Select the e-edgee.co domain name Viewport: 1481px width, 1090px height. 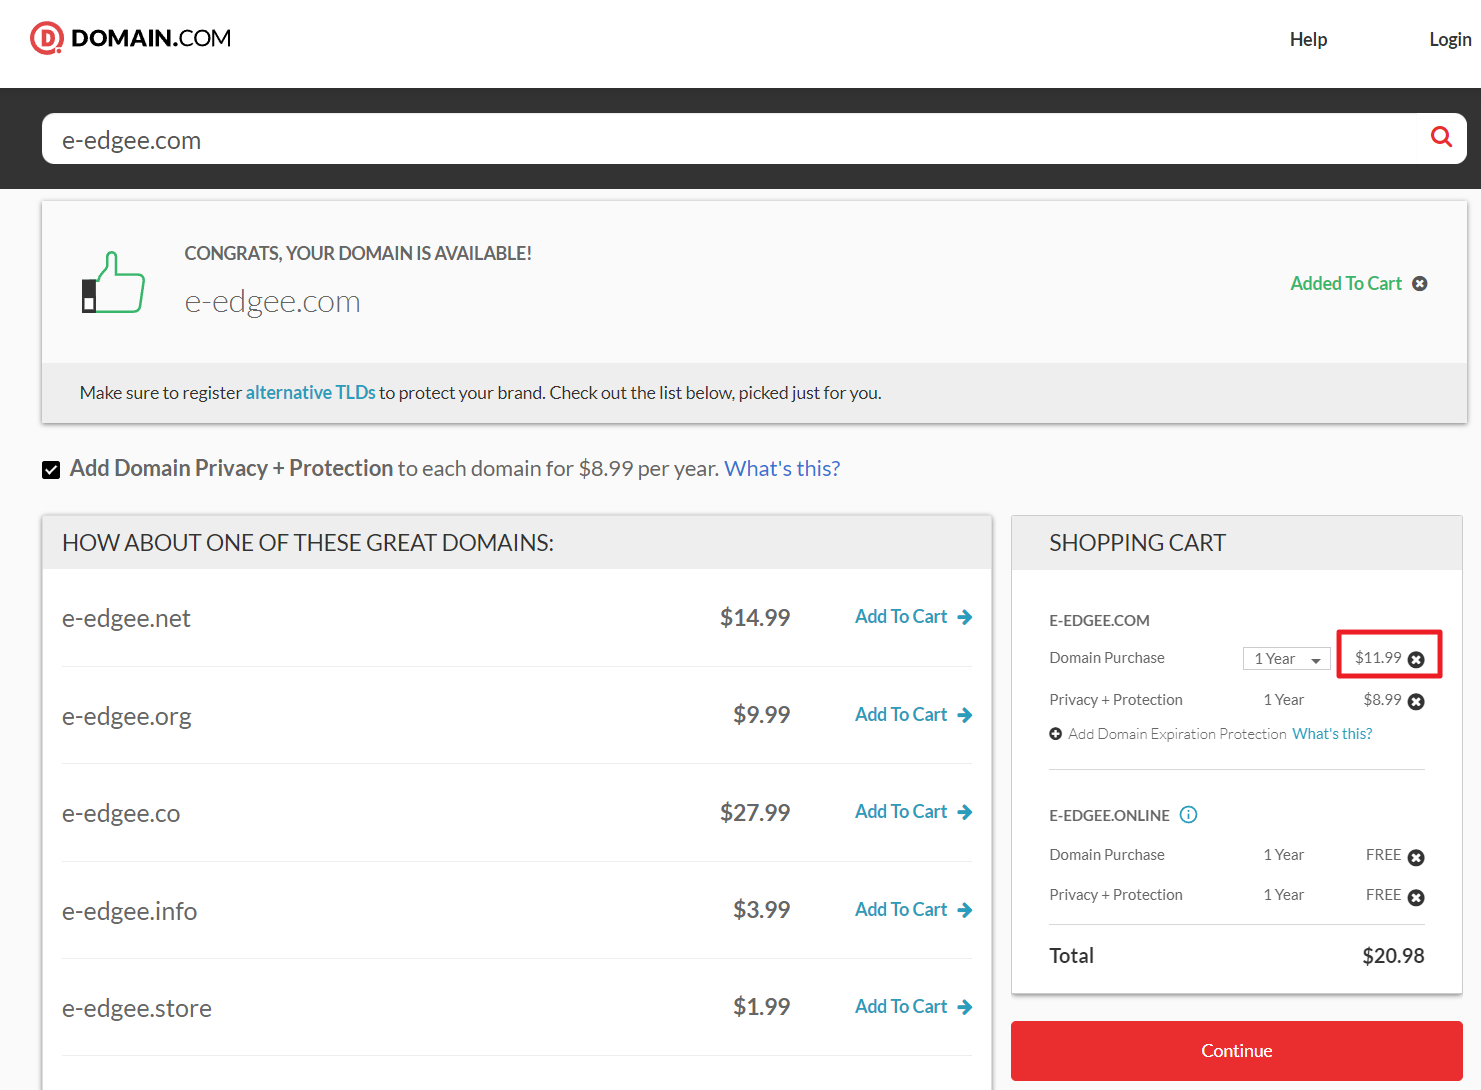[121, 814]
